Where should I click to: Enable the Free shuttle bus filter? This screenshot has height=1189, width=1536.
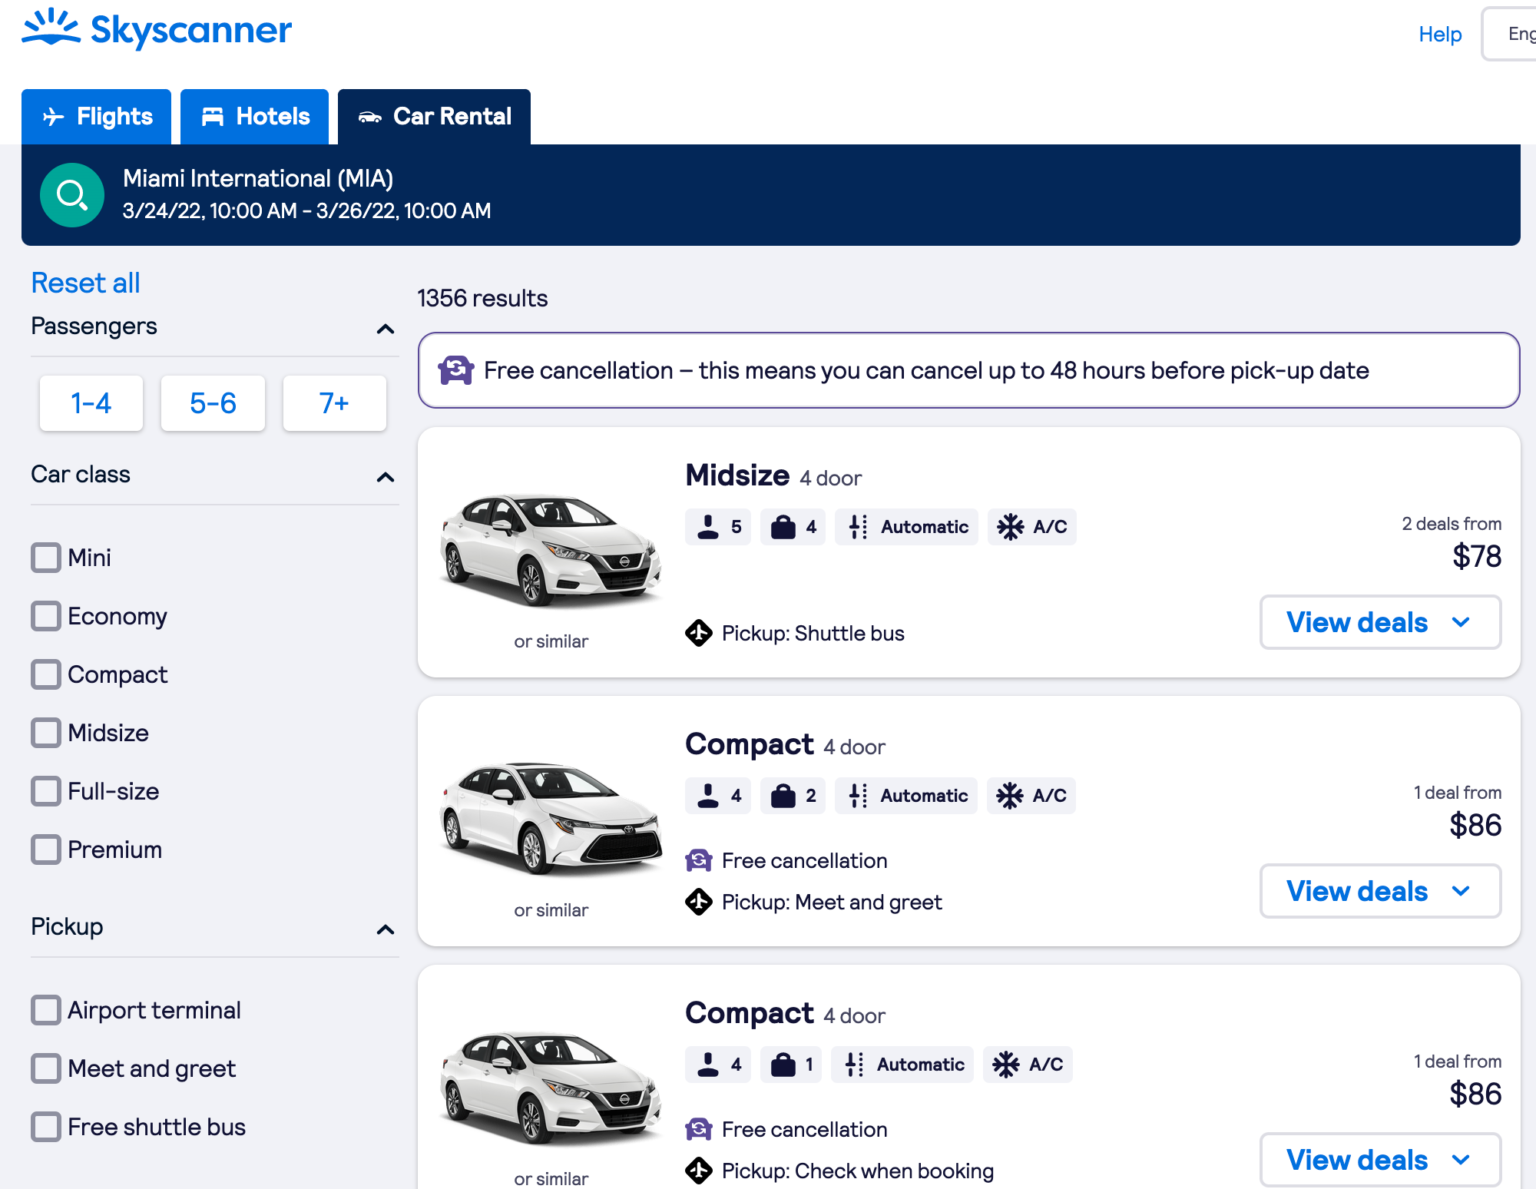pyautogui.click(x=46, y=1126)
